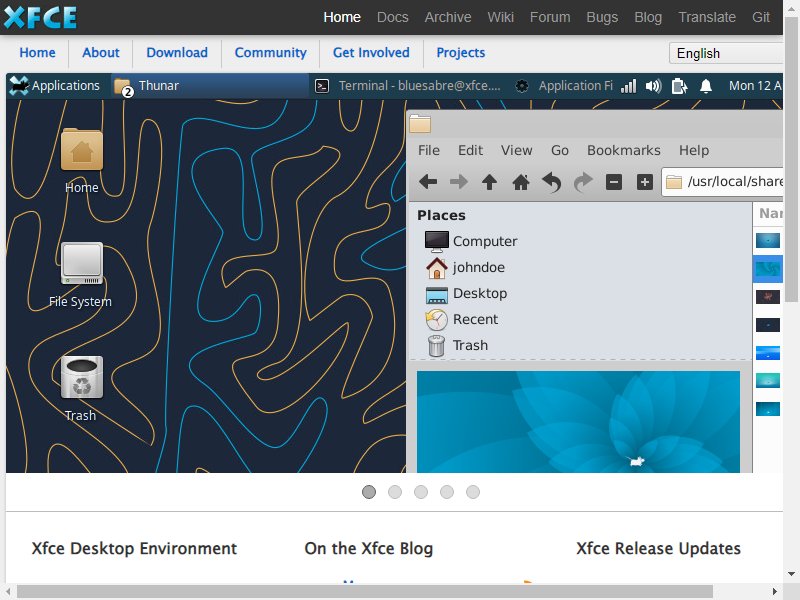
Task: Click the Terminal icon in the panel taskbar
Action: 321,86
